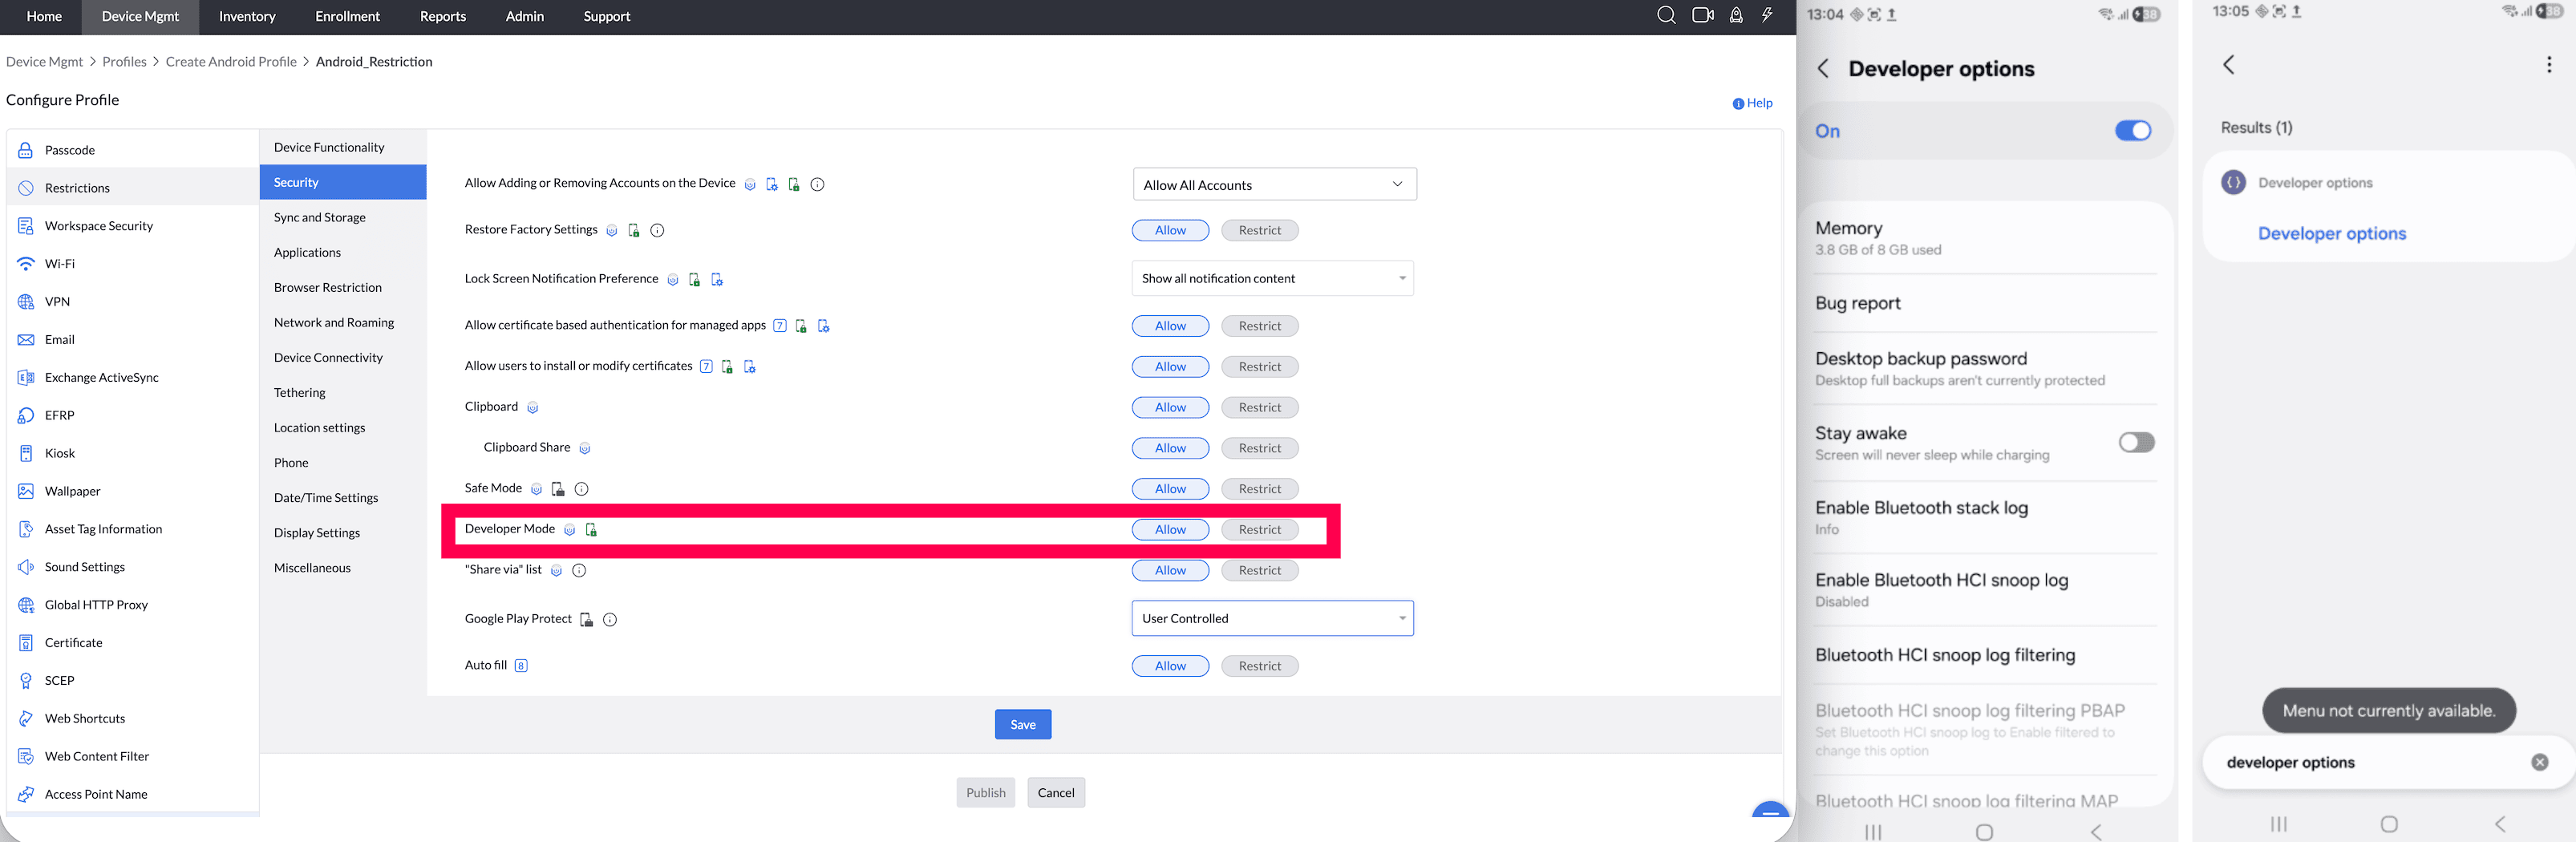
Task: Select Miscellaneous restriction section
Action: click(343, 568)
